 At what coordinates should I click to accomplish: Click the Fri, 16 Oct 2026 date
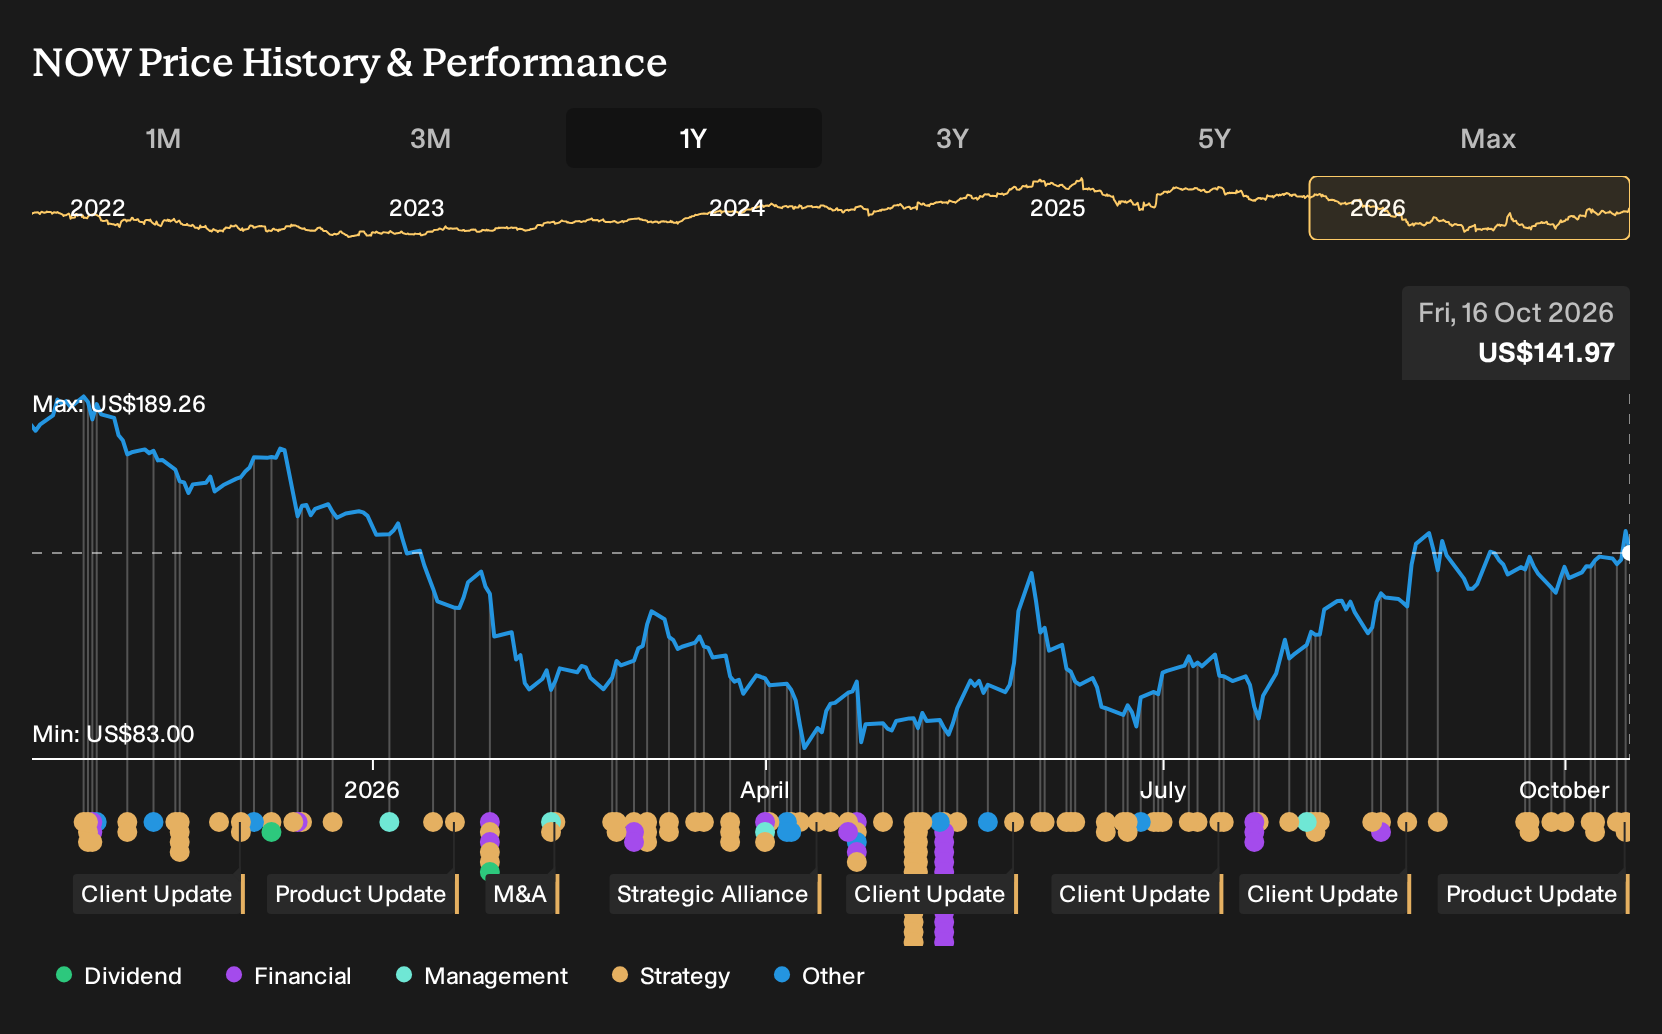pyautogui.click(x=1515, y=313)
